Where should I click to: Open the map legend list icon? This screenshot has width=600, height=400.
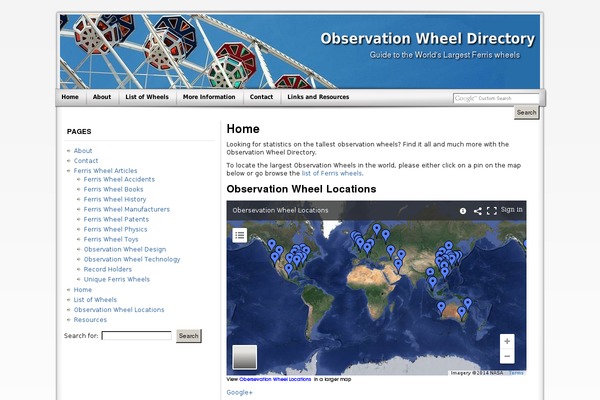(x=240, y=235)
